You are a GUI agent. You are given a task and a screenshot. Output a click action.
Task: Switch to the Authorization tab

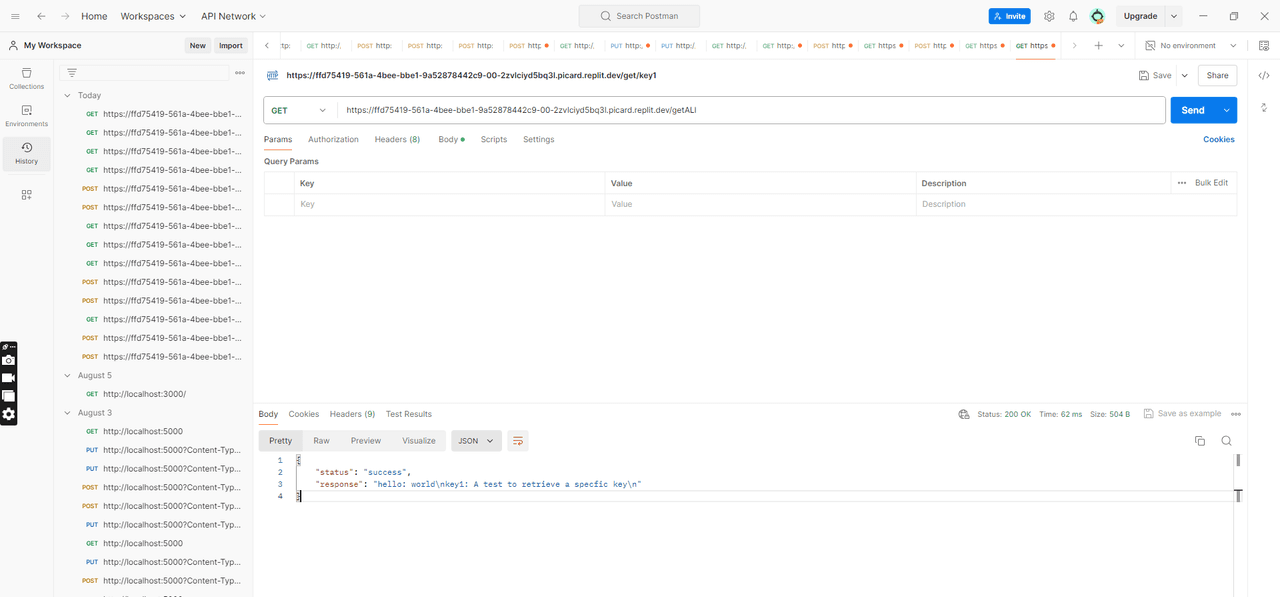coord(333,140)
